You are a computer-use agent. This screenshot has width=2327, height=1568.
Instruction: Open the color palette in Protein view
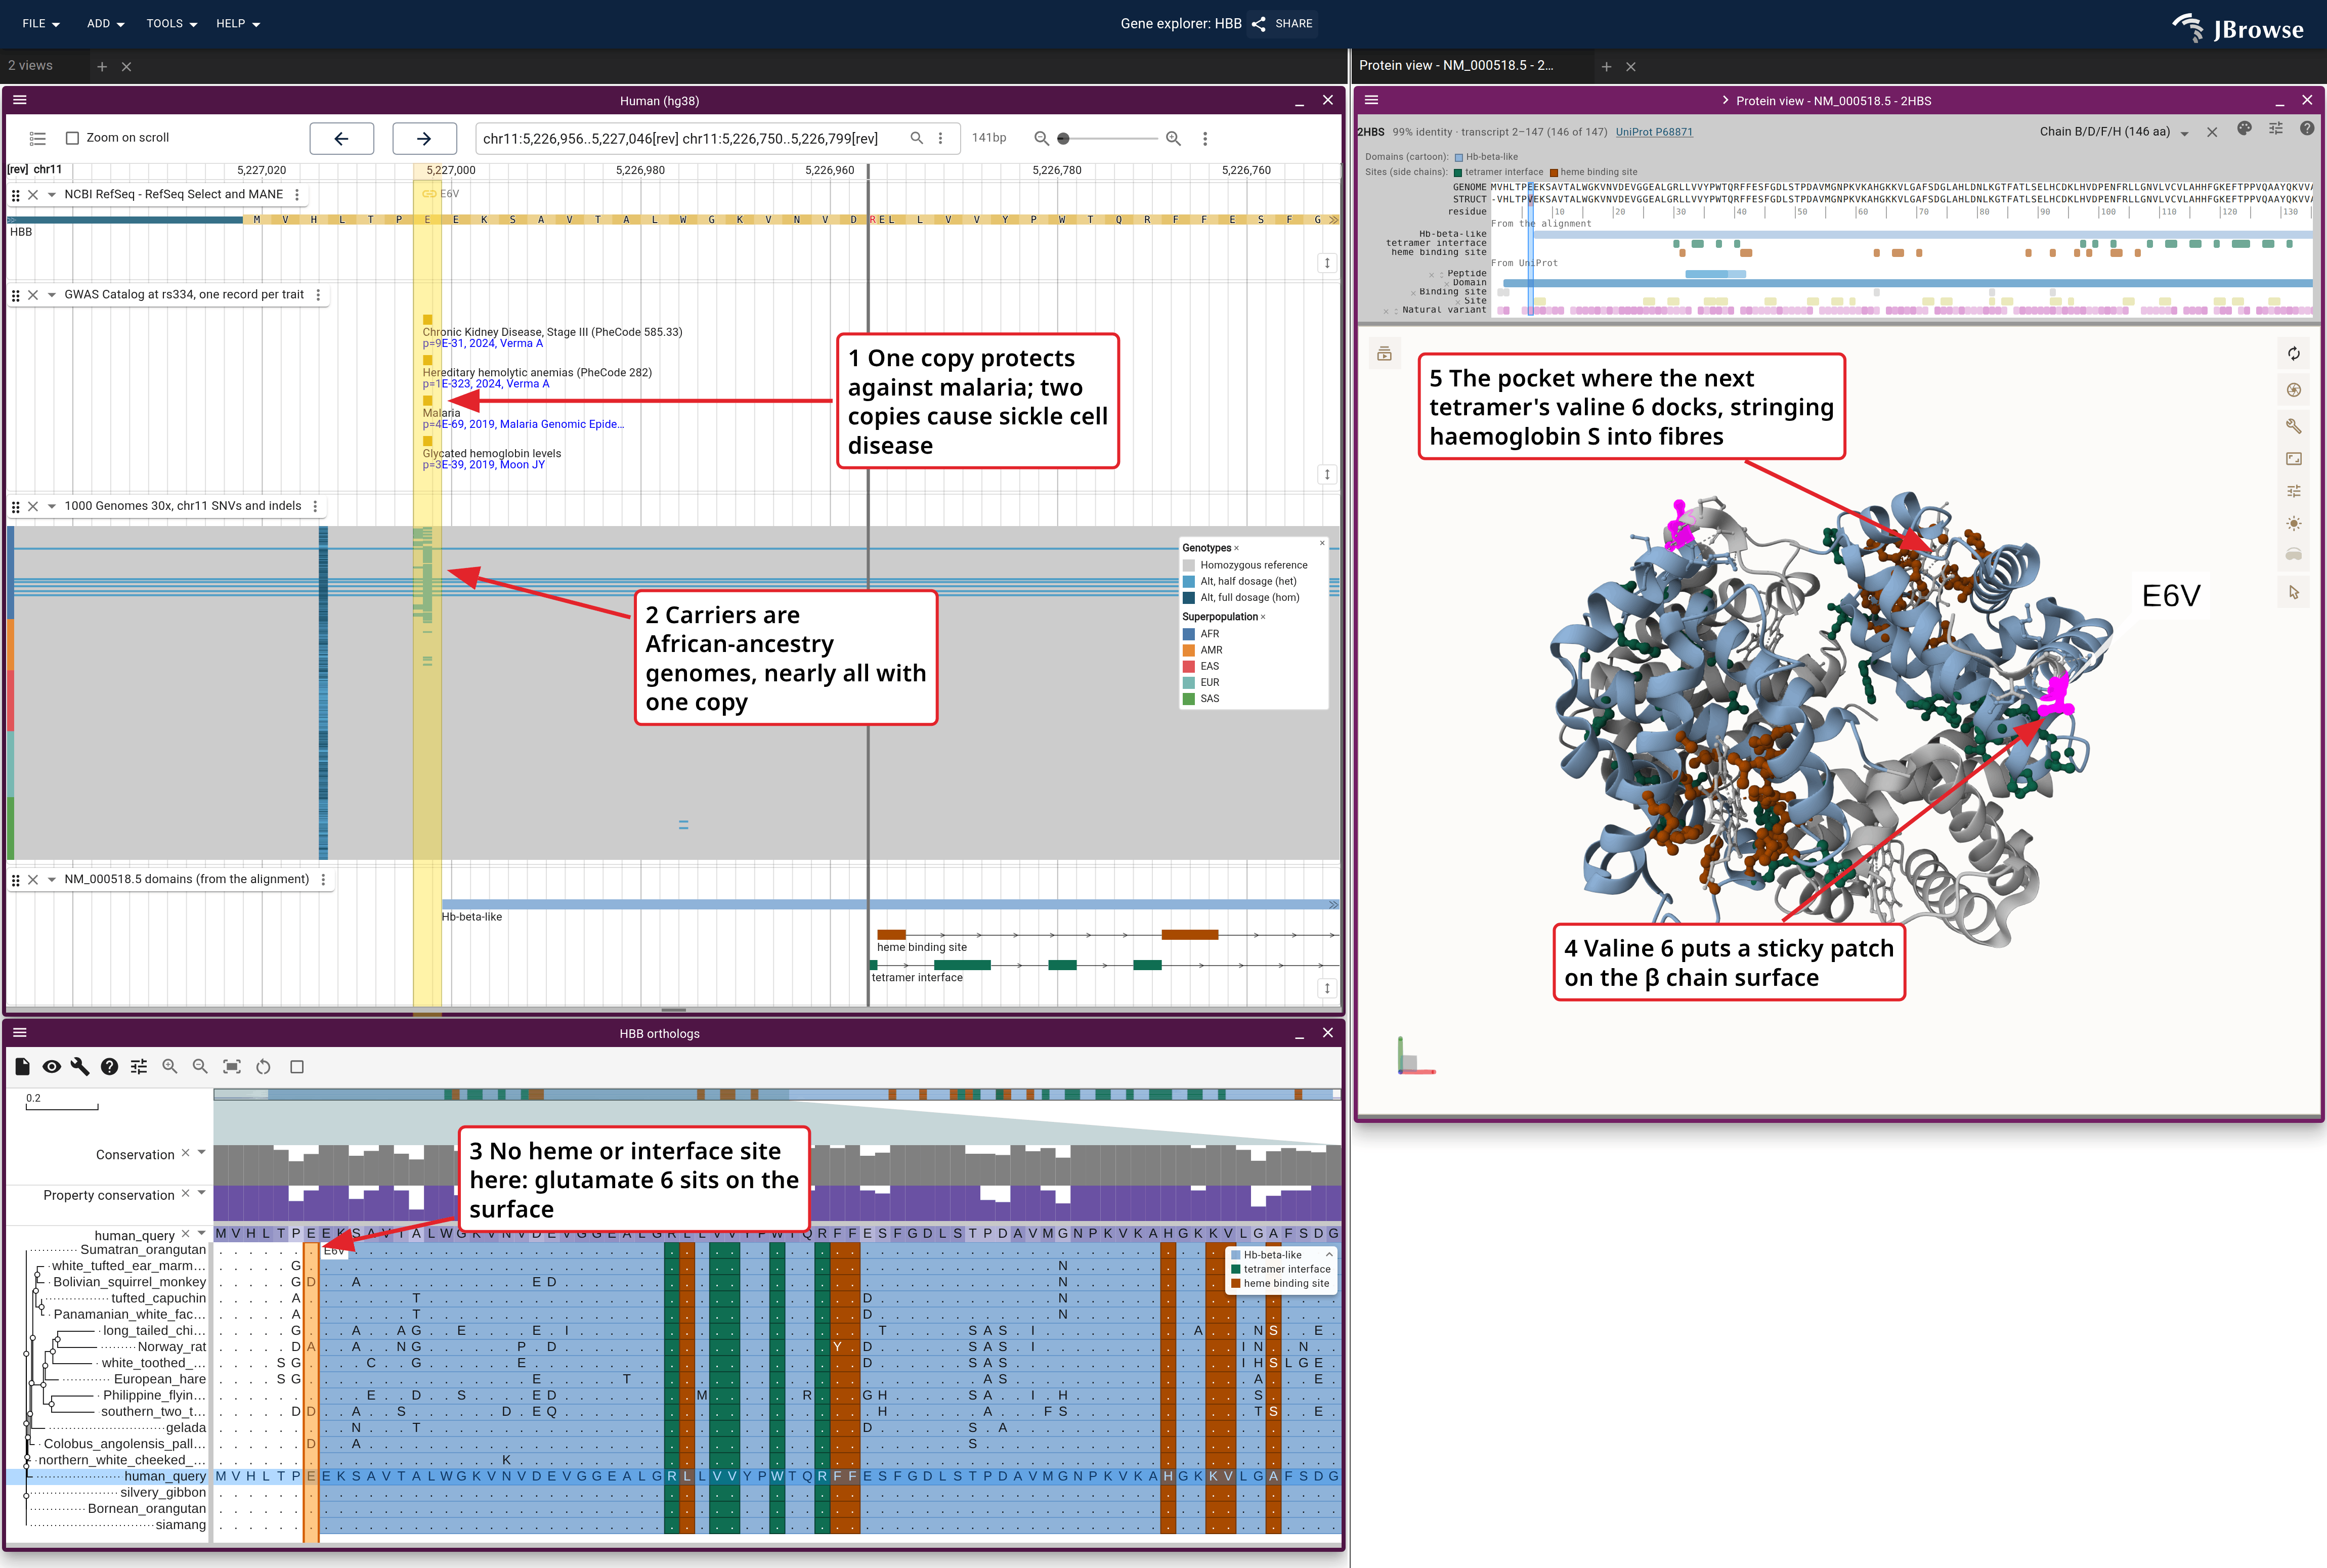click(x=2244, y=129)
